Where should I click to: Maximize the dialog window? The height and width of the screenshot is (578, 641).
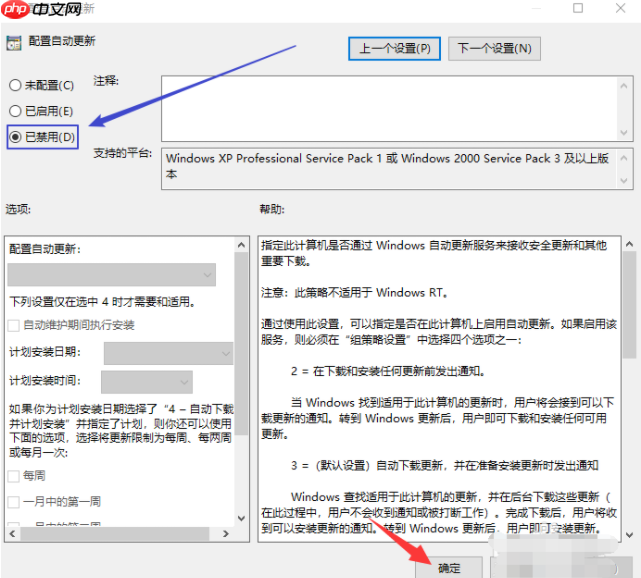(x=578, y=8)
